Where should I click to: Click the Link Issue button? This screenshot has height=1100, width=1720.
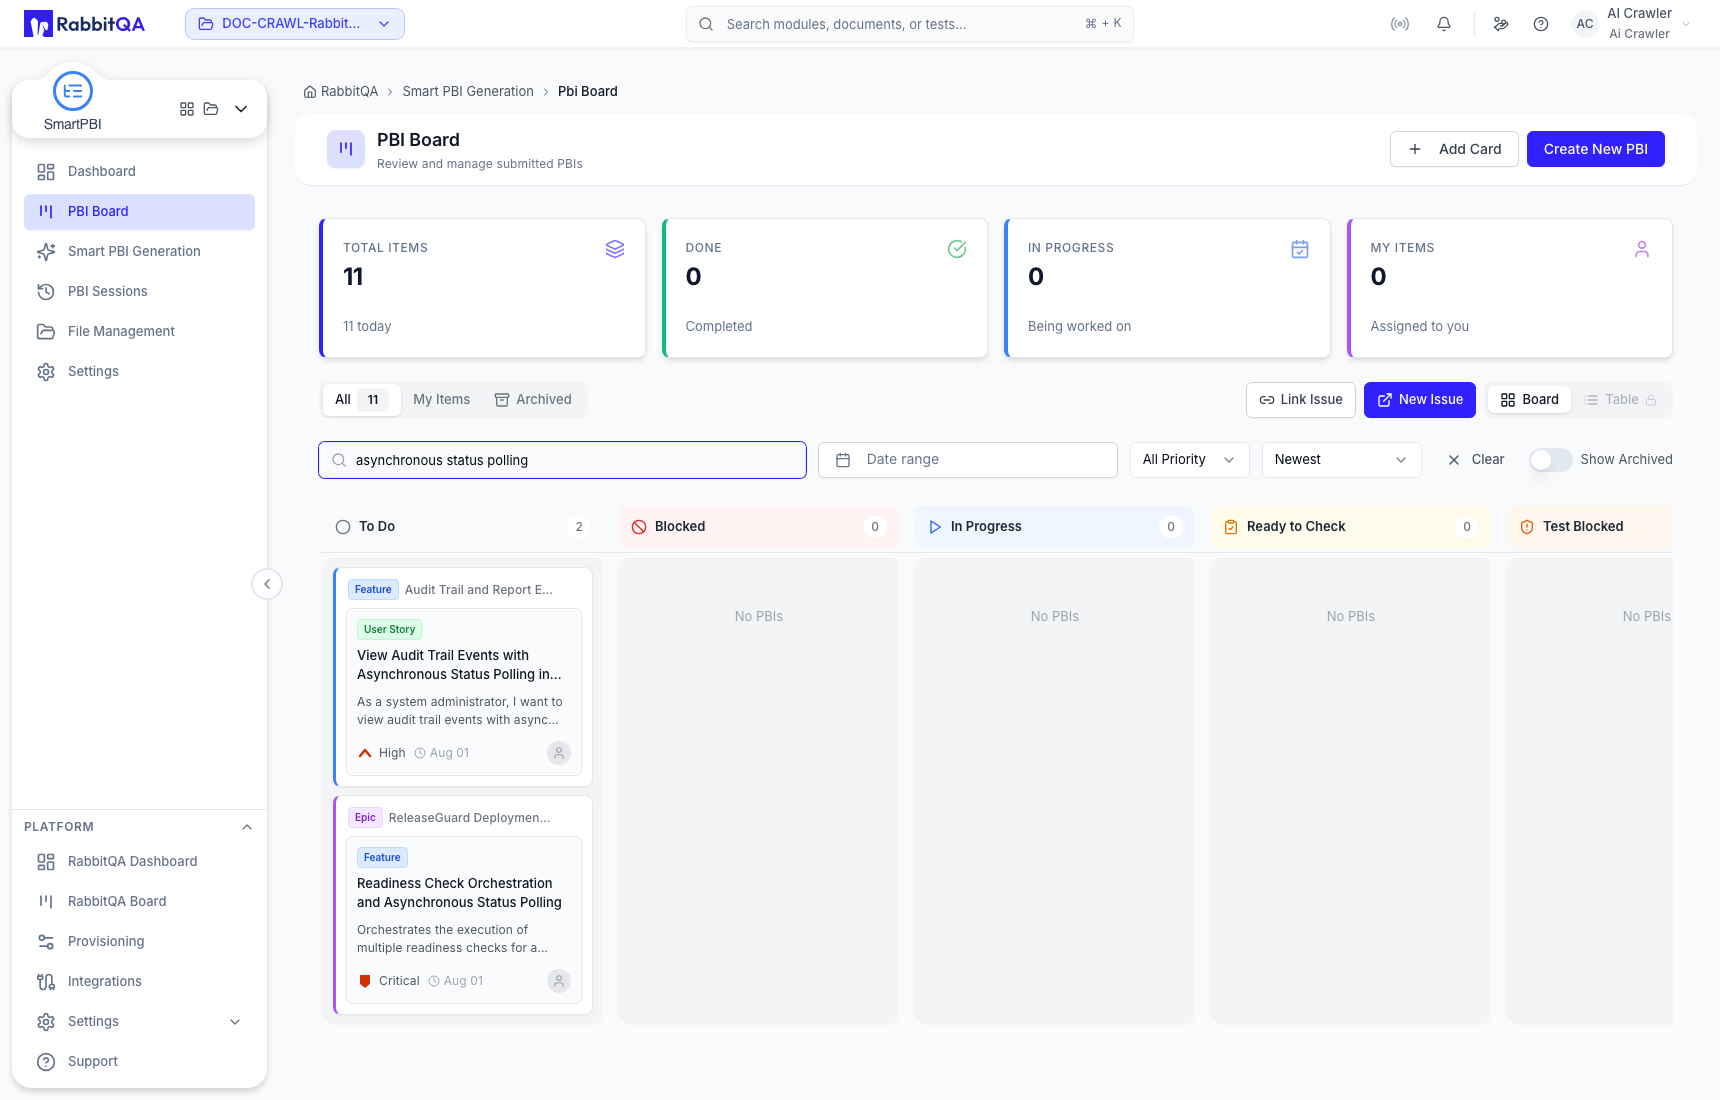(x=1301, y=400)
